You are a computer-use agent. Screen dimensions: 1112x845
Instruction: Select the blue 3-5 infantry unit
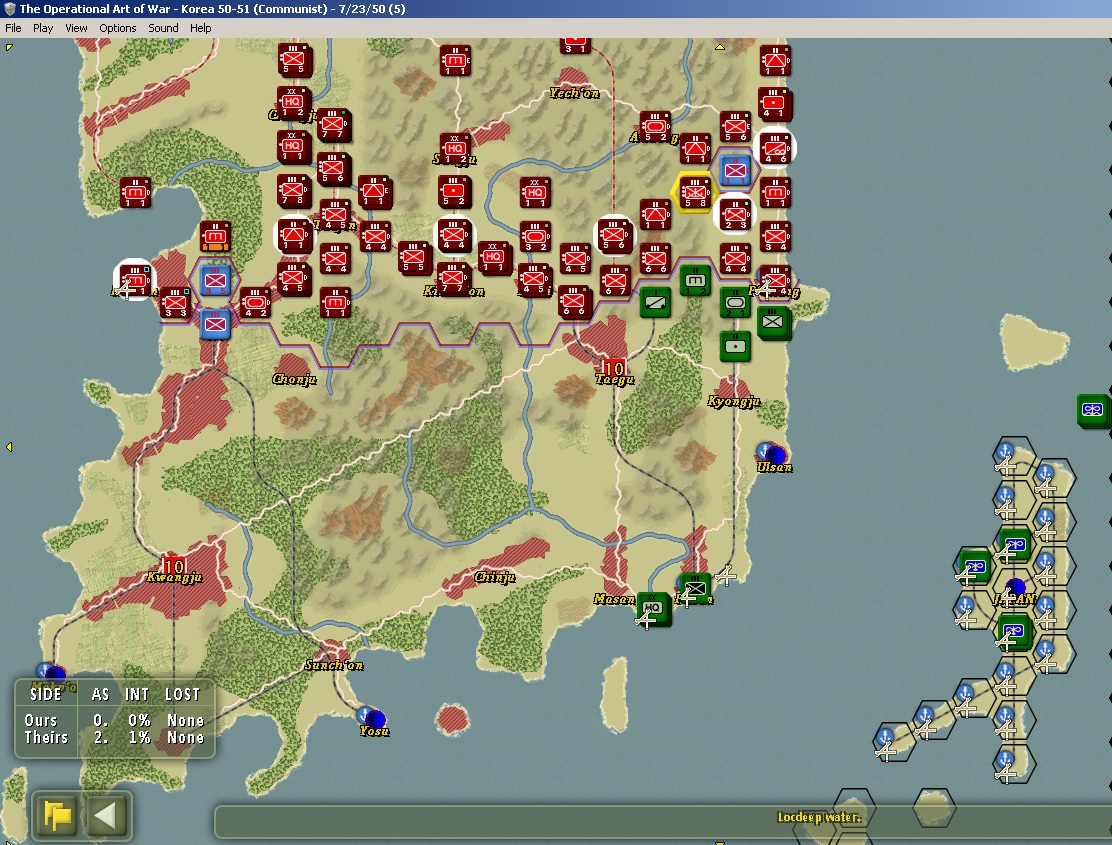215,281
